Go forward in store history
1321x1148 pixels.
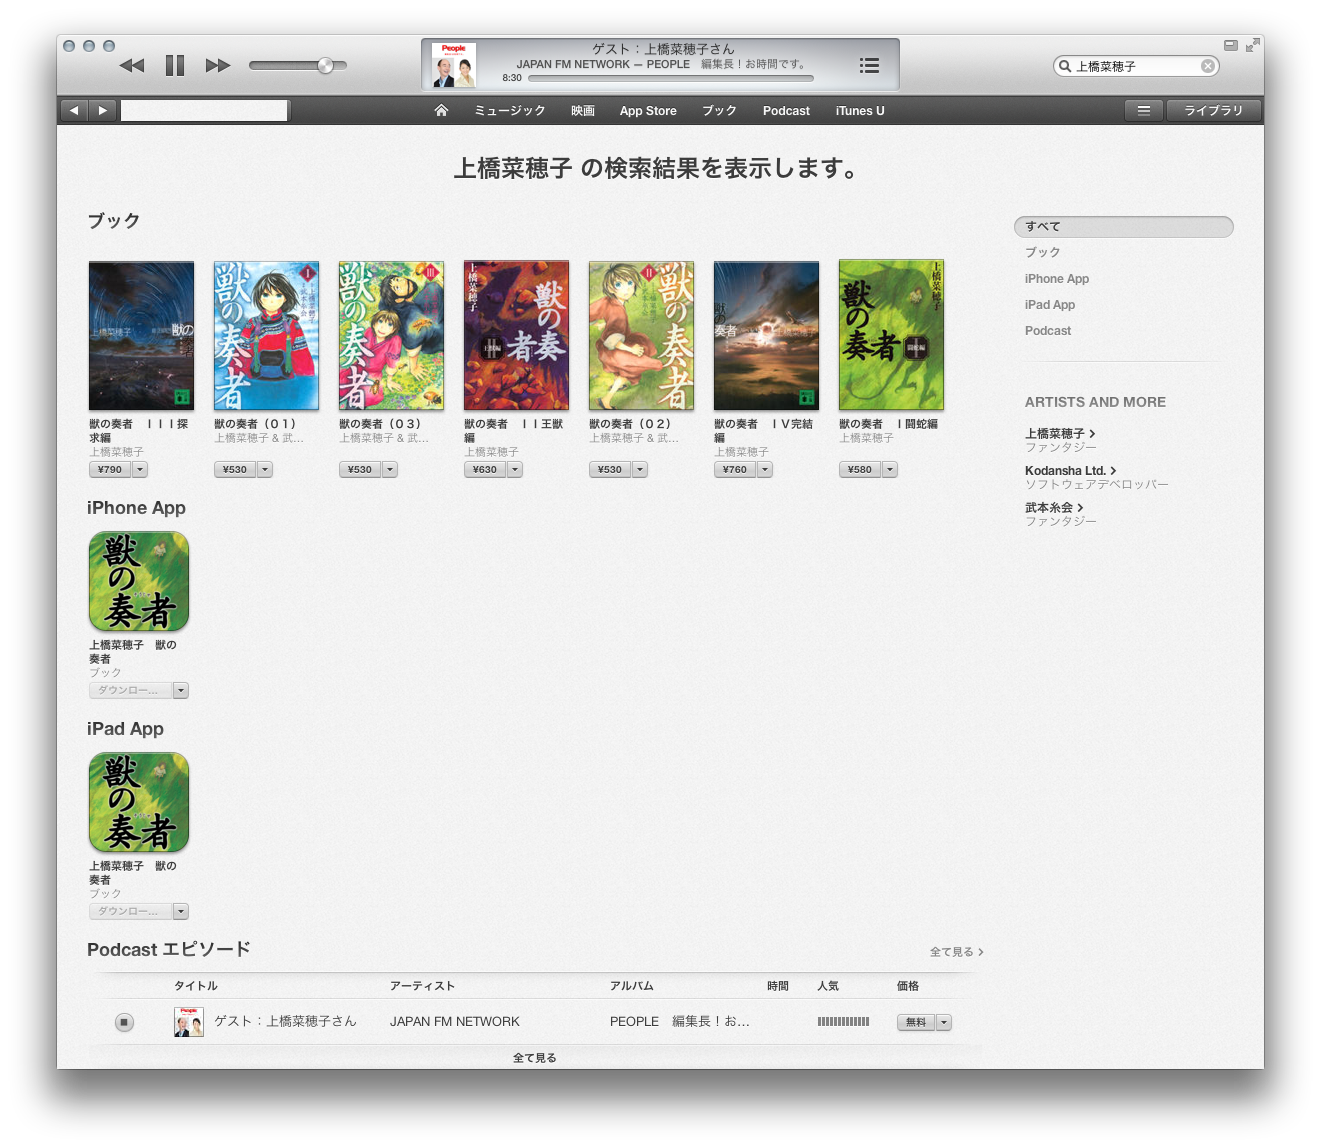(102, 110)
